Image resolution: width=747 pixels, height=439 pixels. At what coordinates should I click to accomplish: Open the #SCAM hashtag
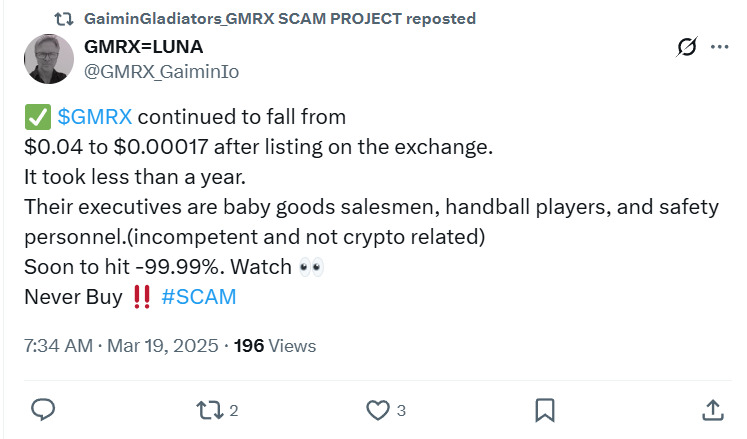coord(198,296)
